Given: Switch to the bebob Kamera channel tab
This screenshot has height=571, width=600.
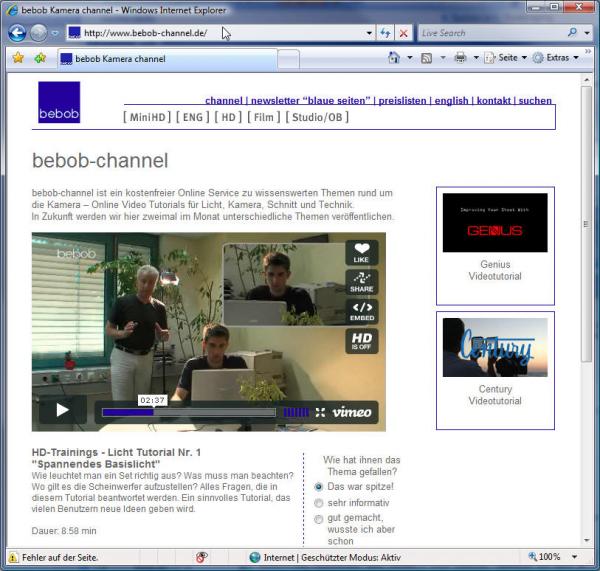Looking at the screenshot, I should click(120, 59).
